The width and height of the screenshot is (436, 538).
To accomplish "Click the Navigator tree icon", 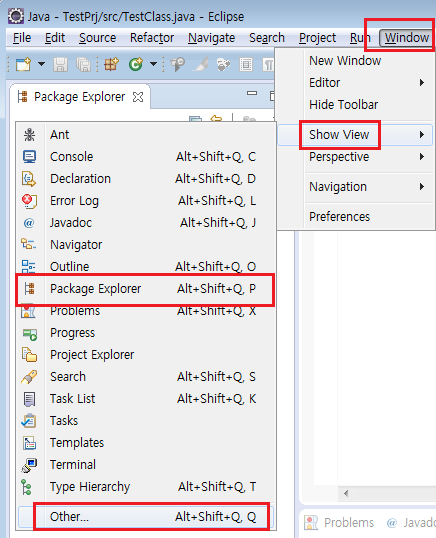I will [x=29, y=245].
